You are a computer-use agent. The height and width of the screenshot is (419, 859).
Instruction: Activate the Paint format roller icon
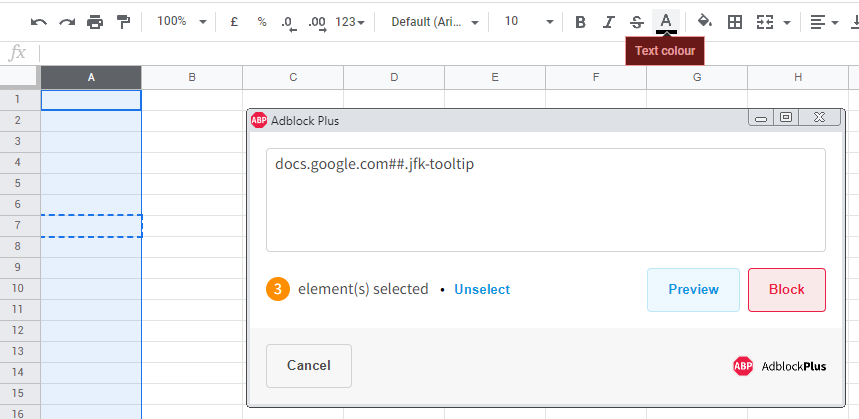[x=124, y=22]
